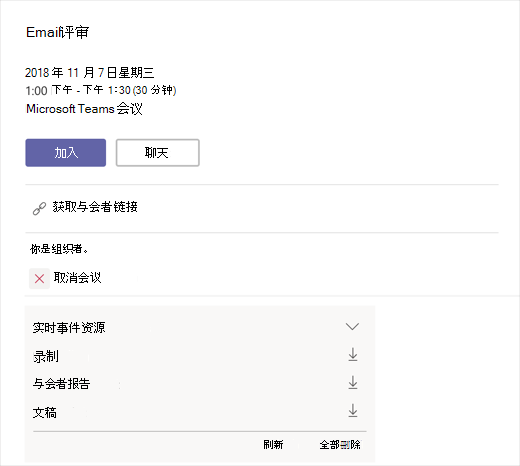Click 全部删除 to delete all

tap(340, 445)
